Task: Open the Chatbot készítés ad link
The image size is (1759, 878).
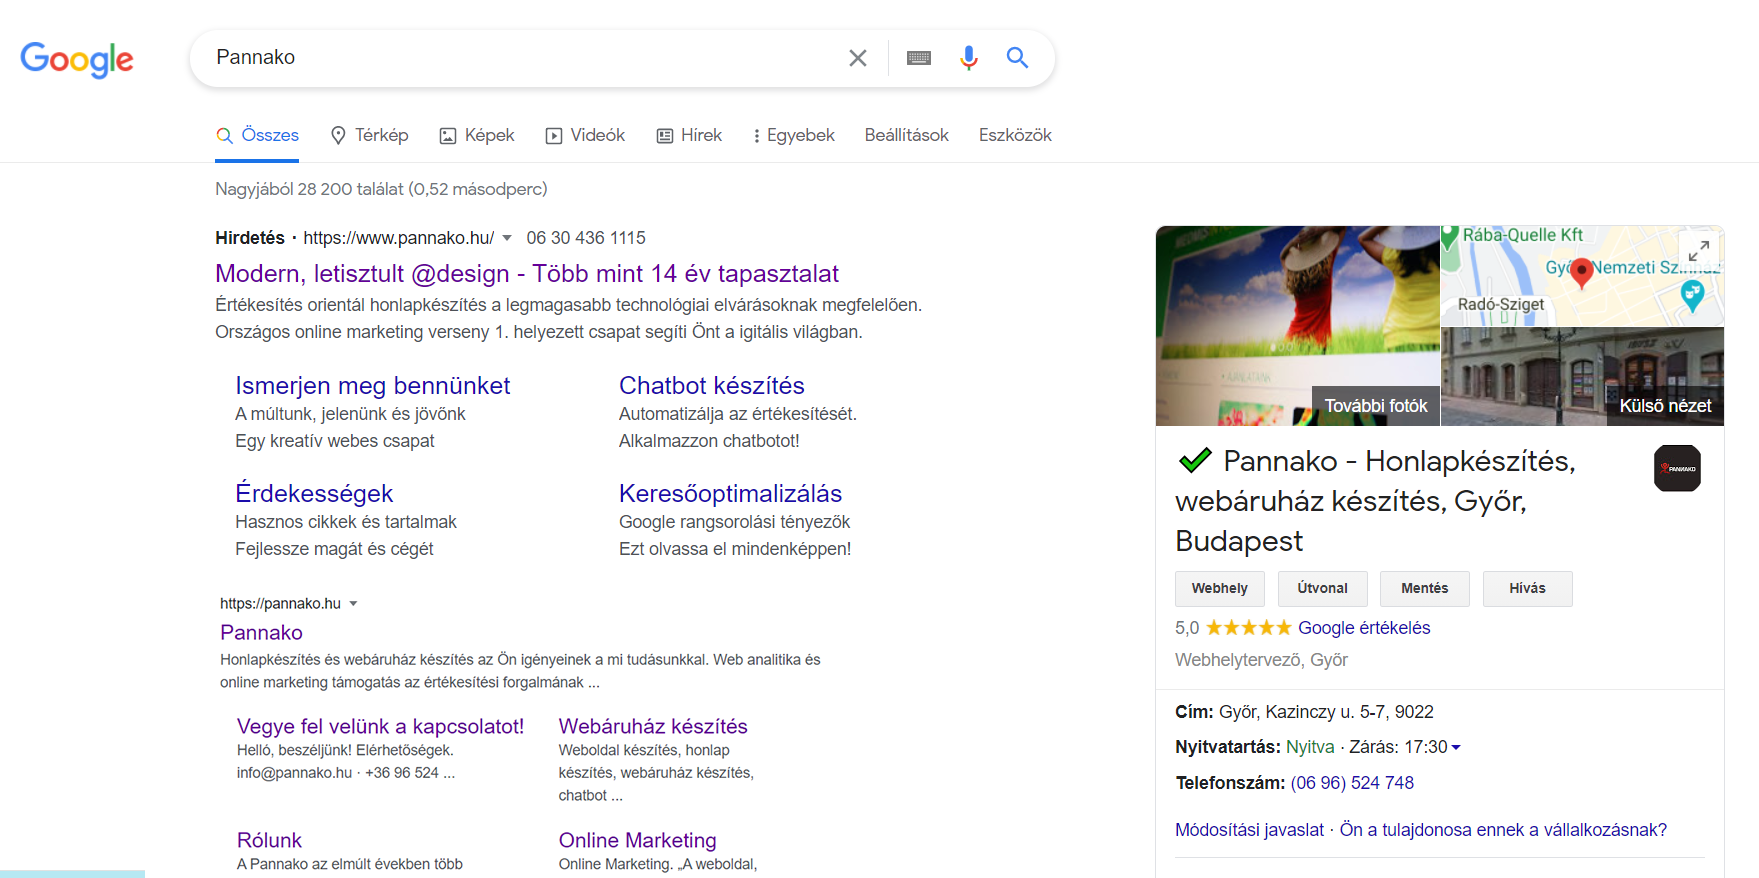Action: 711,386
